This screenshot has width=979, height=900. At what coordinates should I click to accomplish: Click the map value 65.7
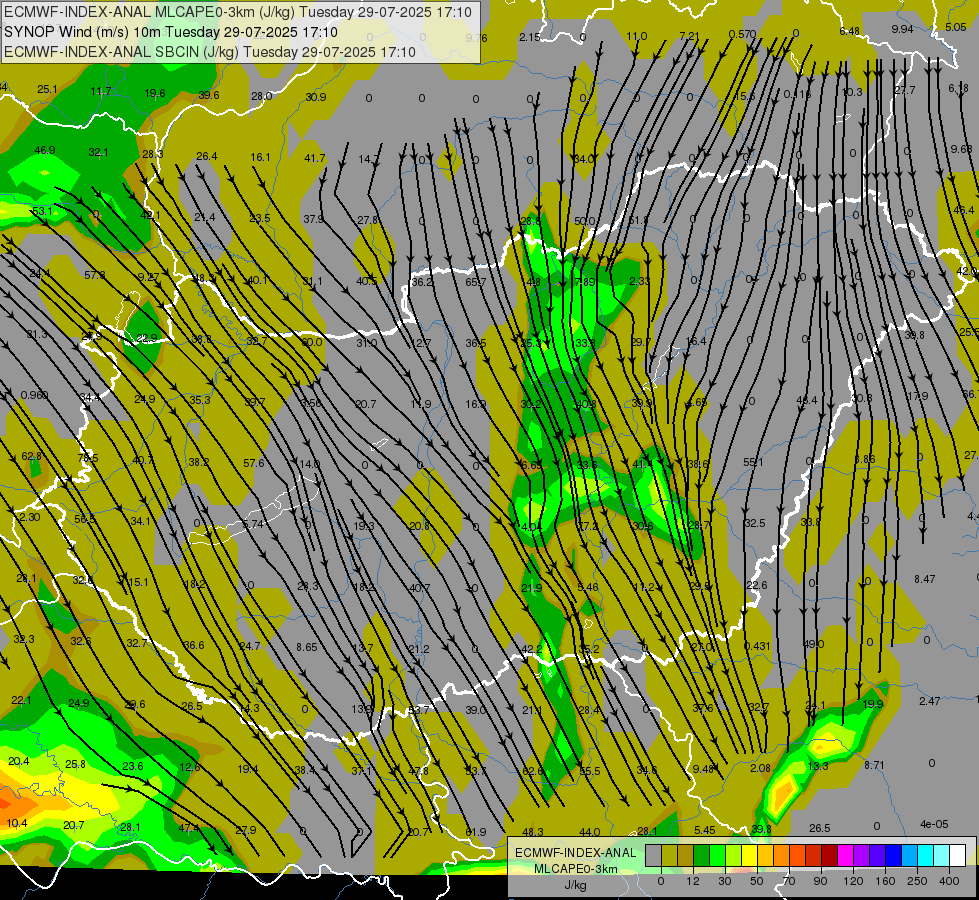coord(476,282)
